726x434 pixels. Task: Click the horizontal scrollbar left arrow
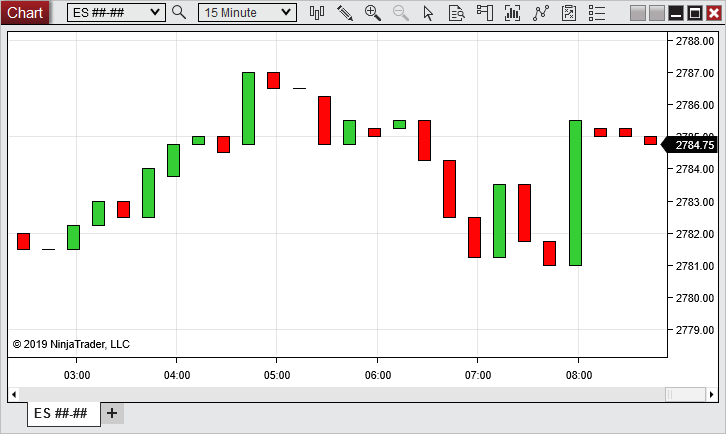coord(15,394)
